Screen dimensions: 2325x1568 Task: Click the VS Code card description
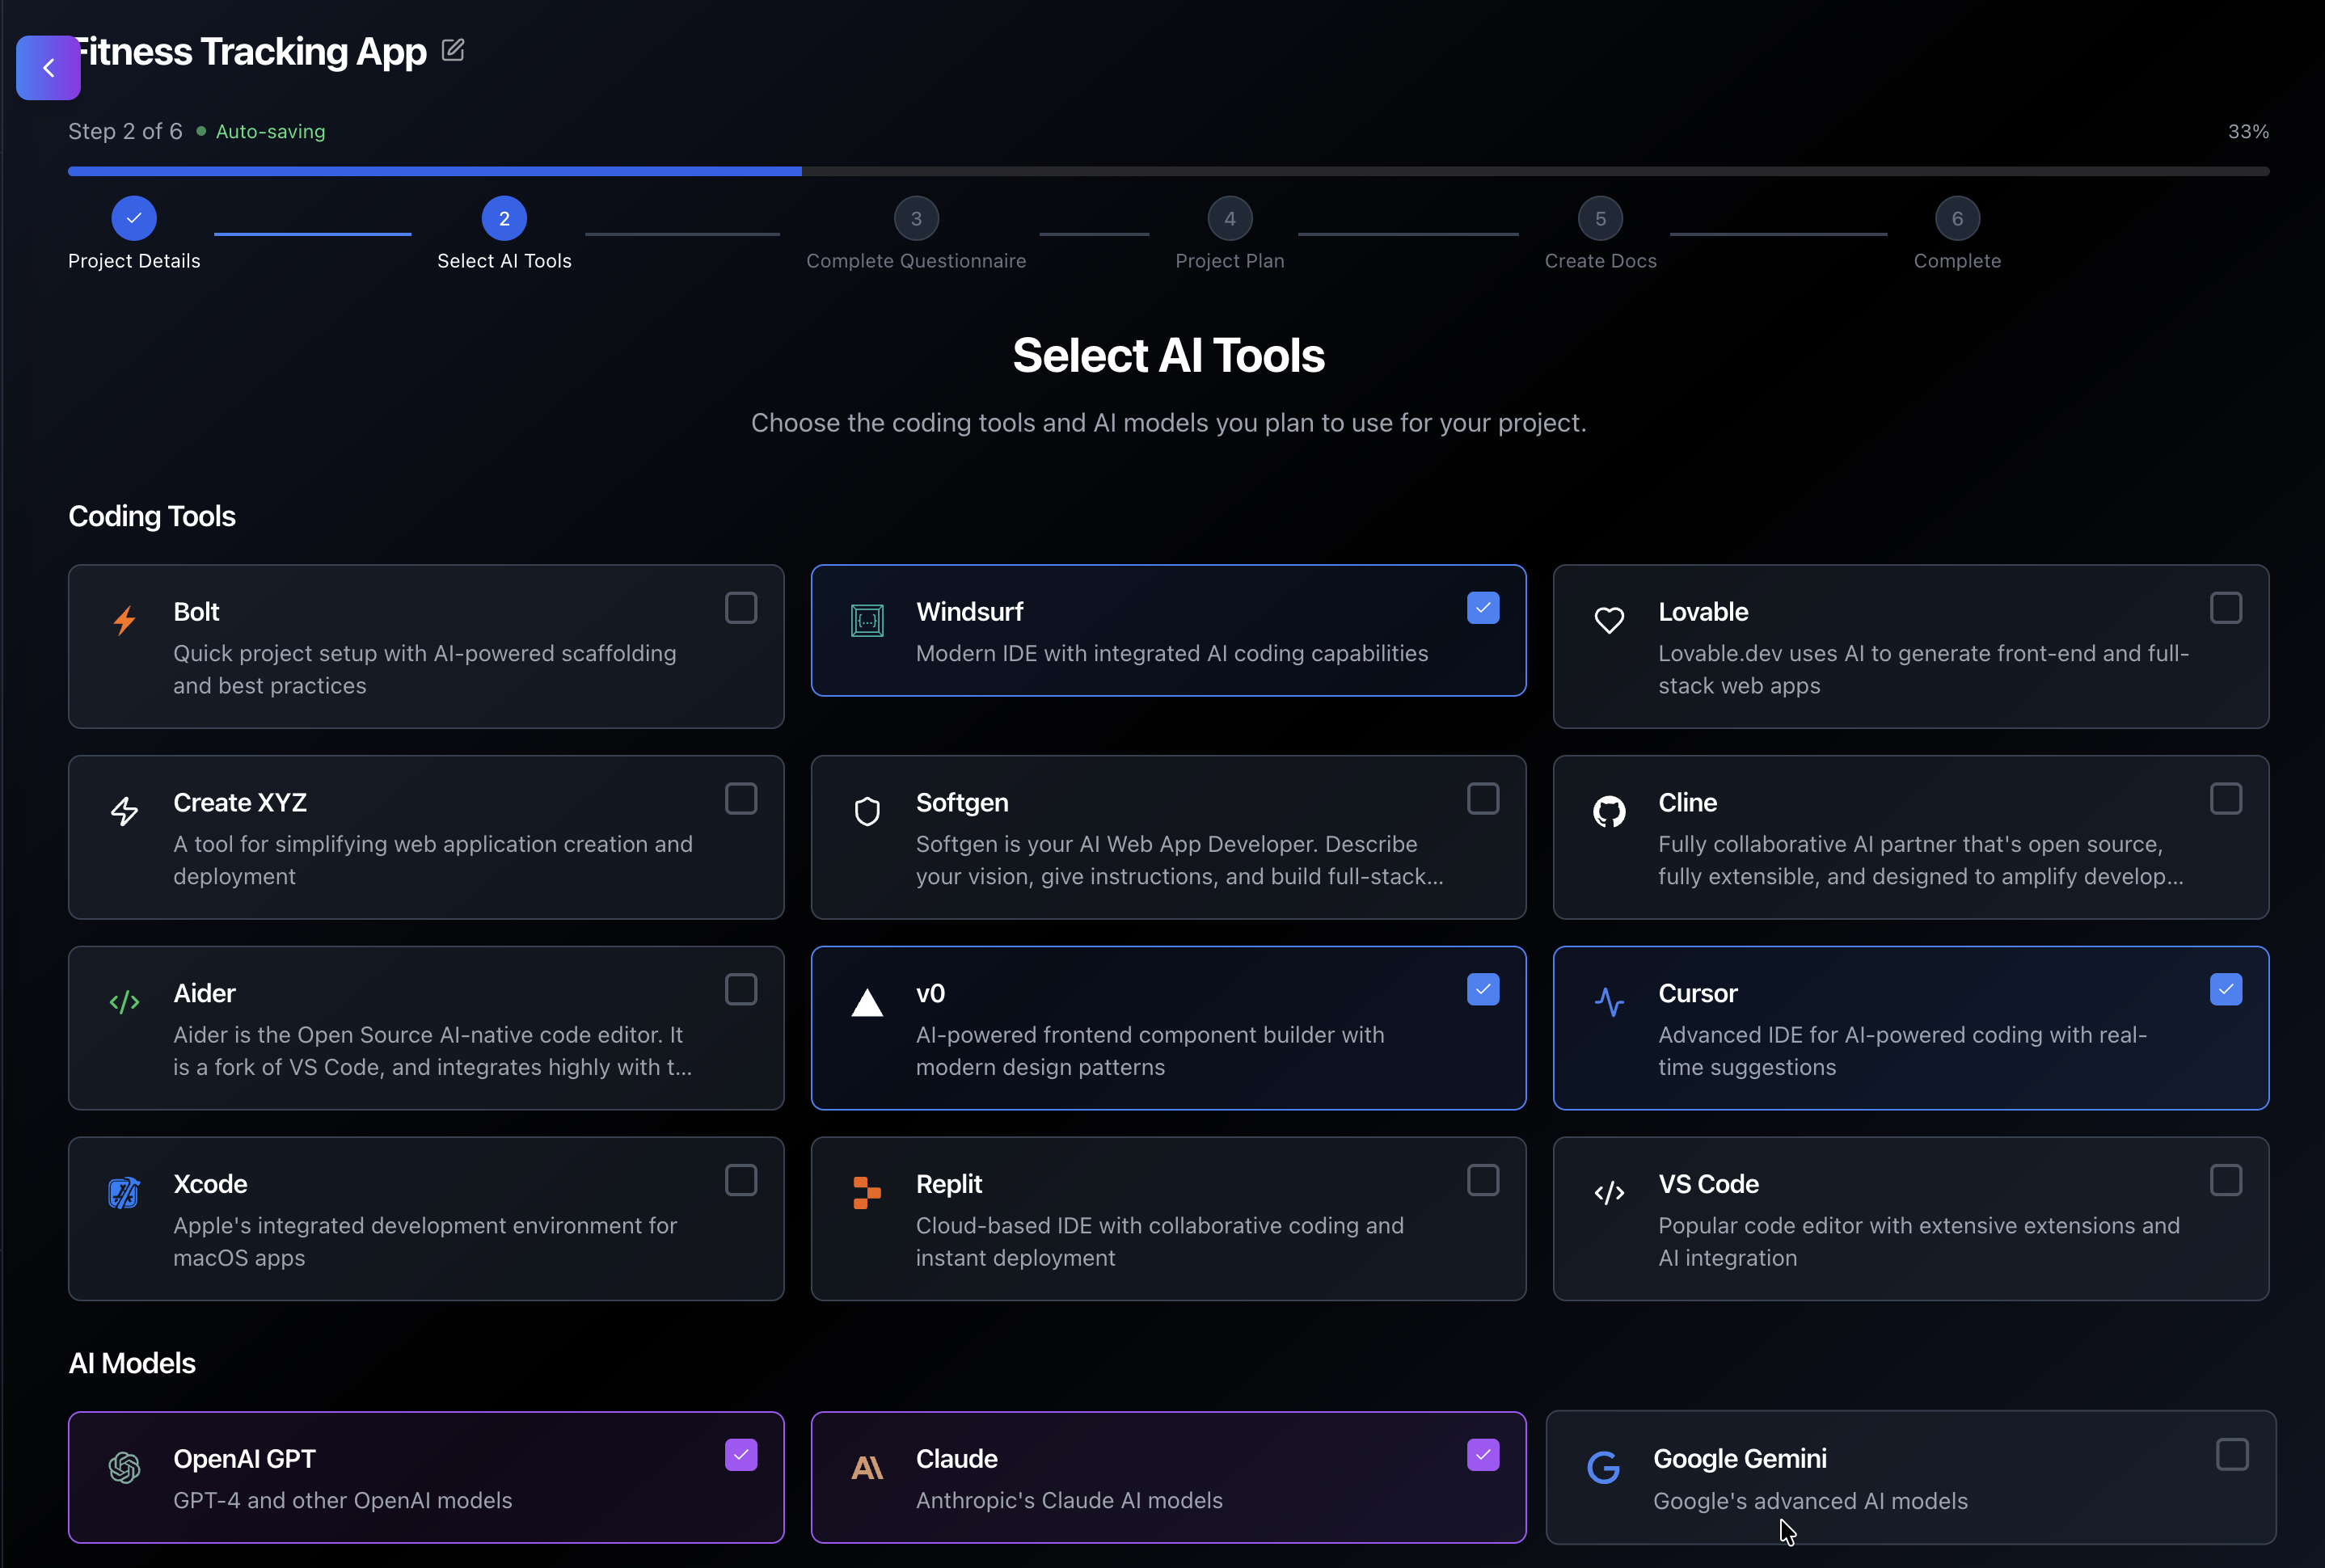tap(1919, 1242)
